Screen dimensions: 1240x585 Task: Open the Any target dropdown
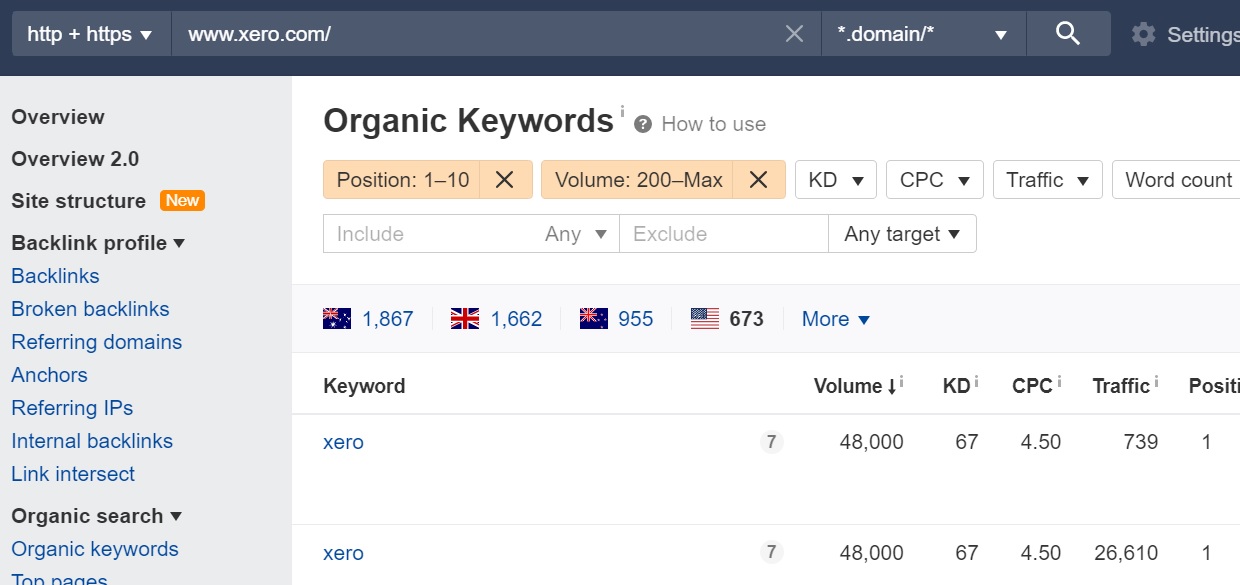902,234
